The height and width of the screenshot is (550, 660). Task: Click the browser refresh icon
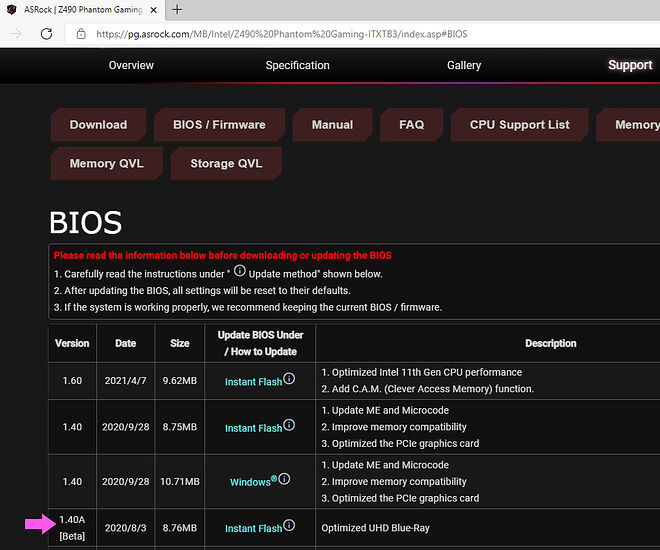(46, 34)
